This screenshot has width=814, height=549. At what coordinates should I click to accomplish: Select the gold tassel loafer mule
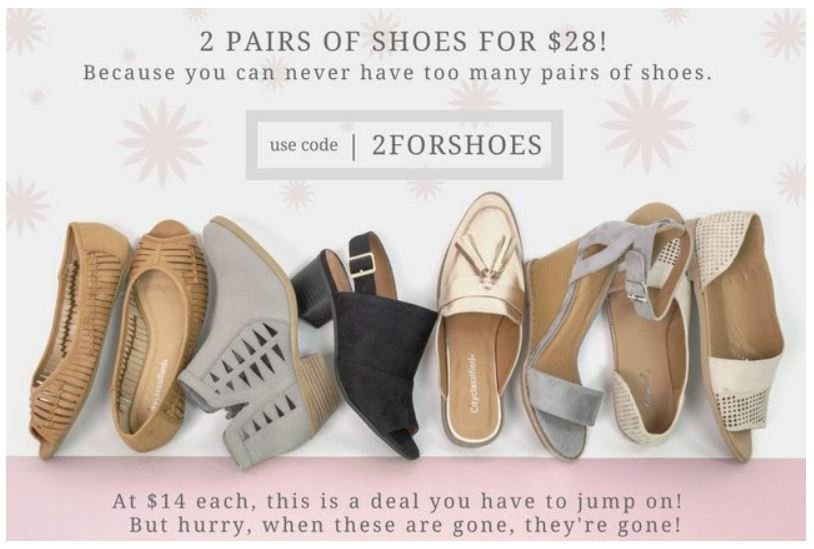[x=480, y=322]
